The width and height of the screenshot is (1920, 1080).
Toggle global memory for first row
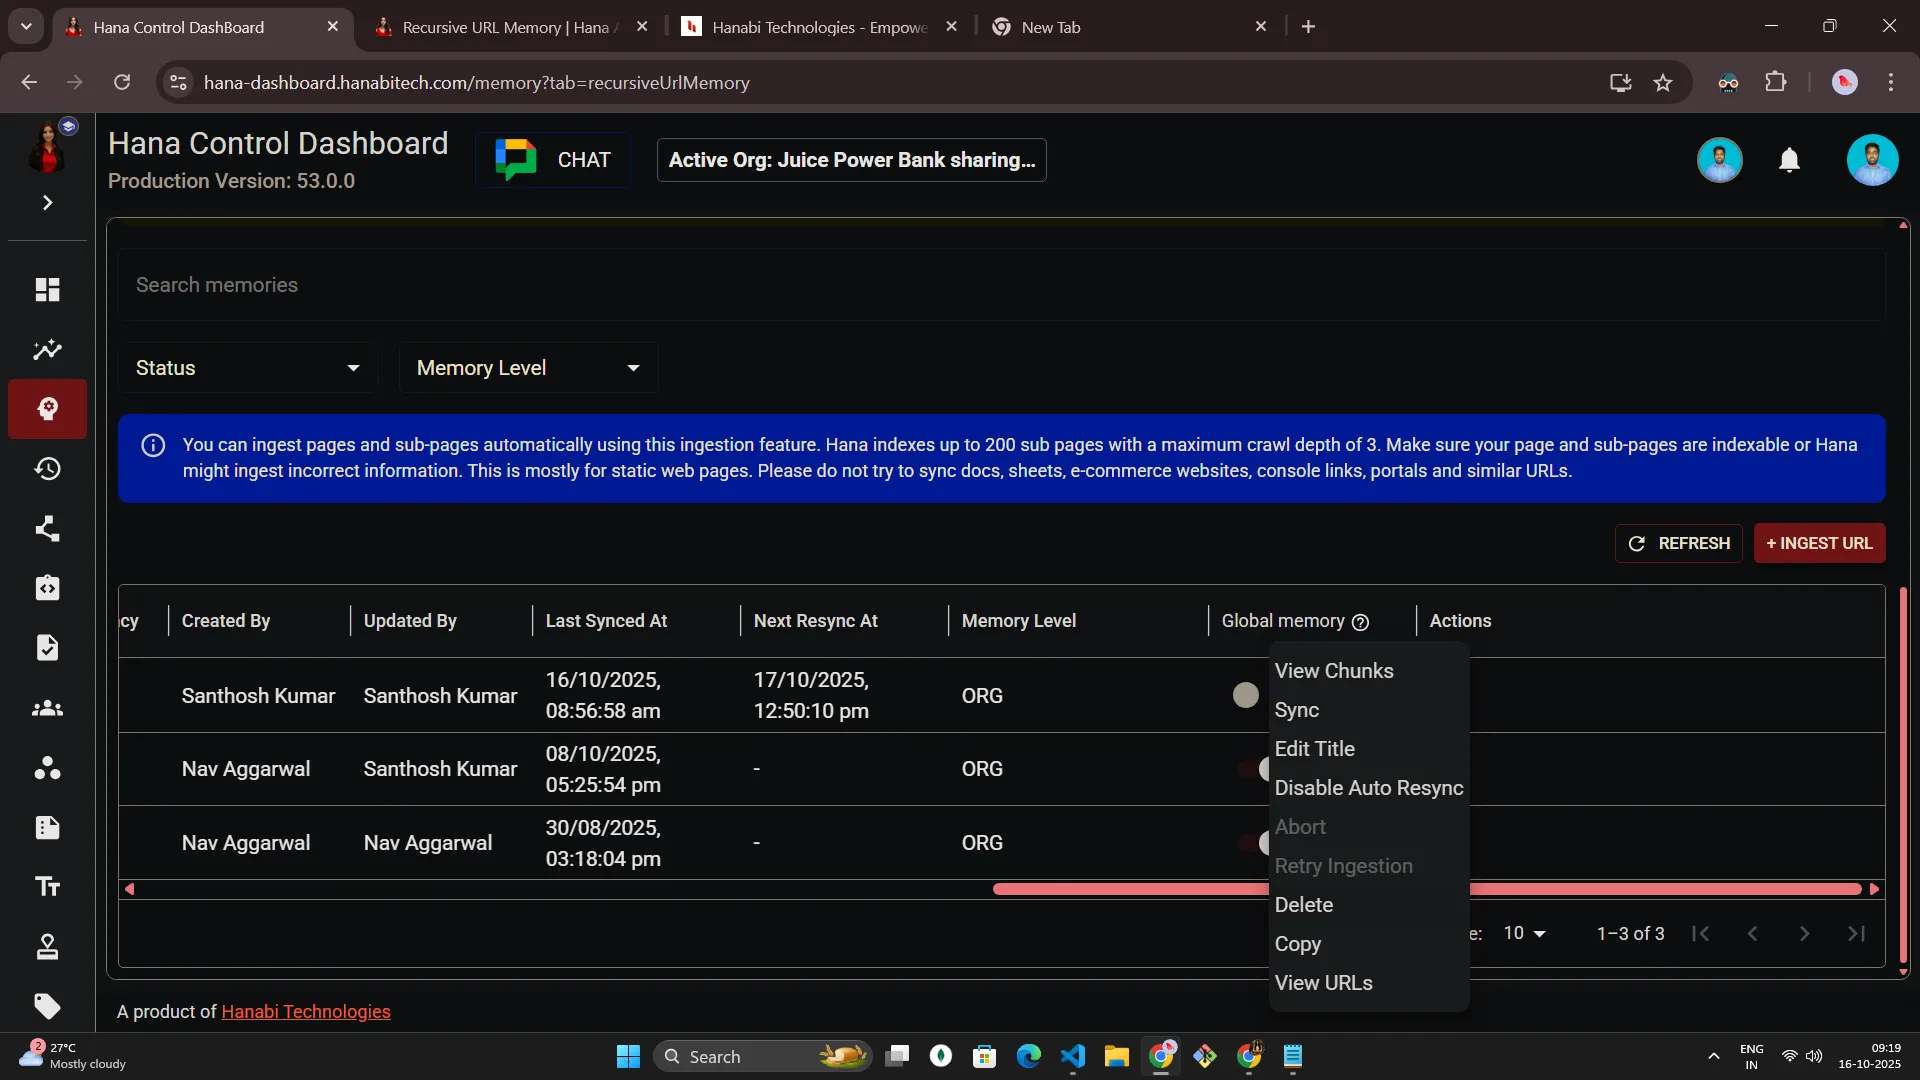pyautogui.click(x=1246, y=695)
